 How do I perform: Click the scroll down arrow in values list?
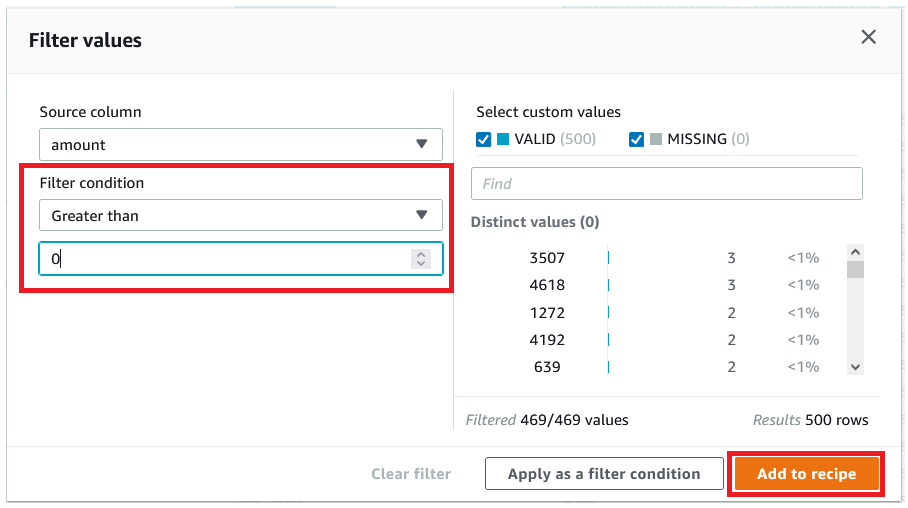click(x=855, y=367)
